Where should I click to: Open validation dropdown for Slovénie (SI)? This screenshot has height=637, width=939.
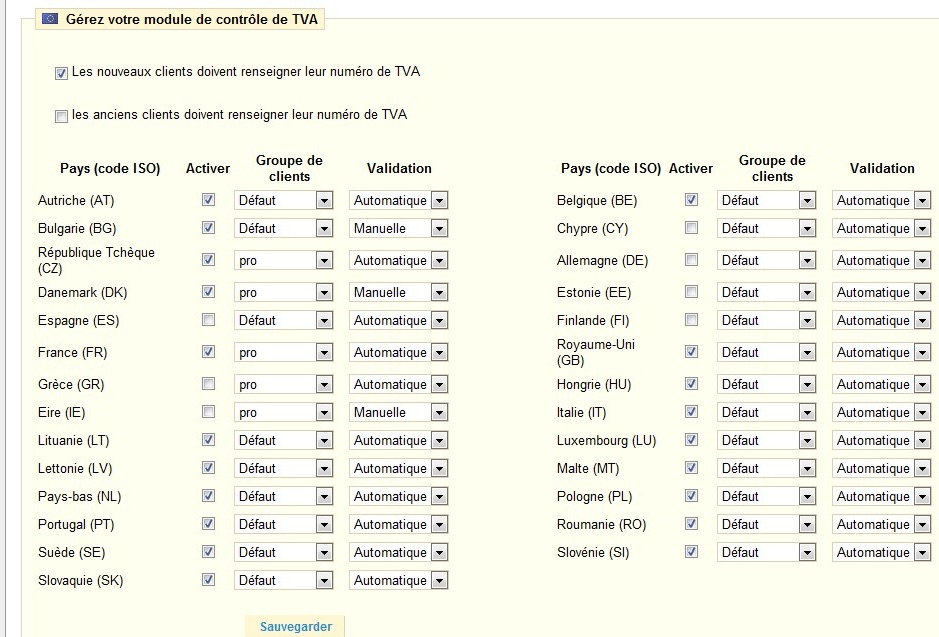click(882, 552)
